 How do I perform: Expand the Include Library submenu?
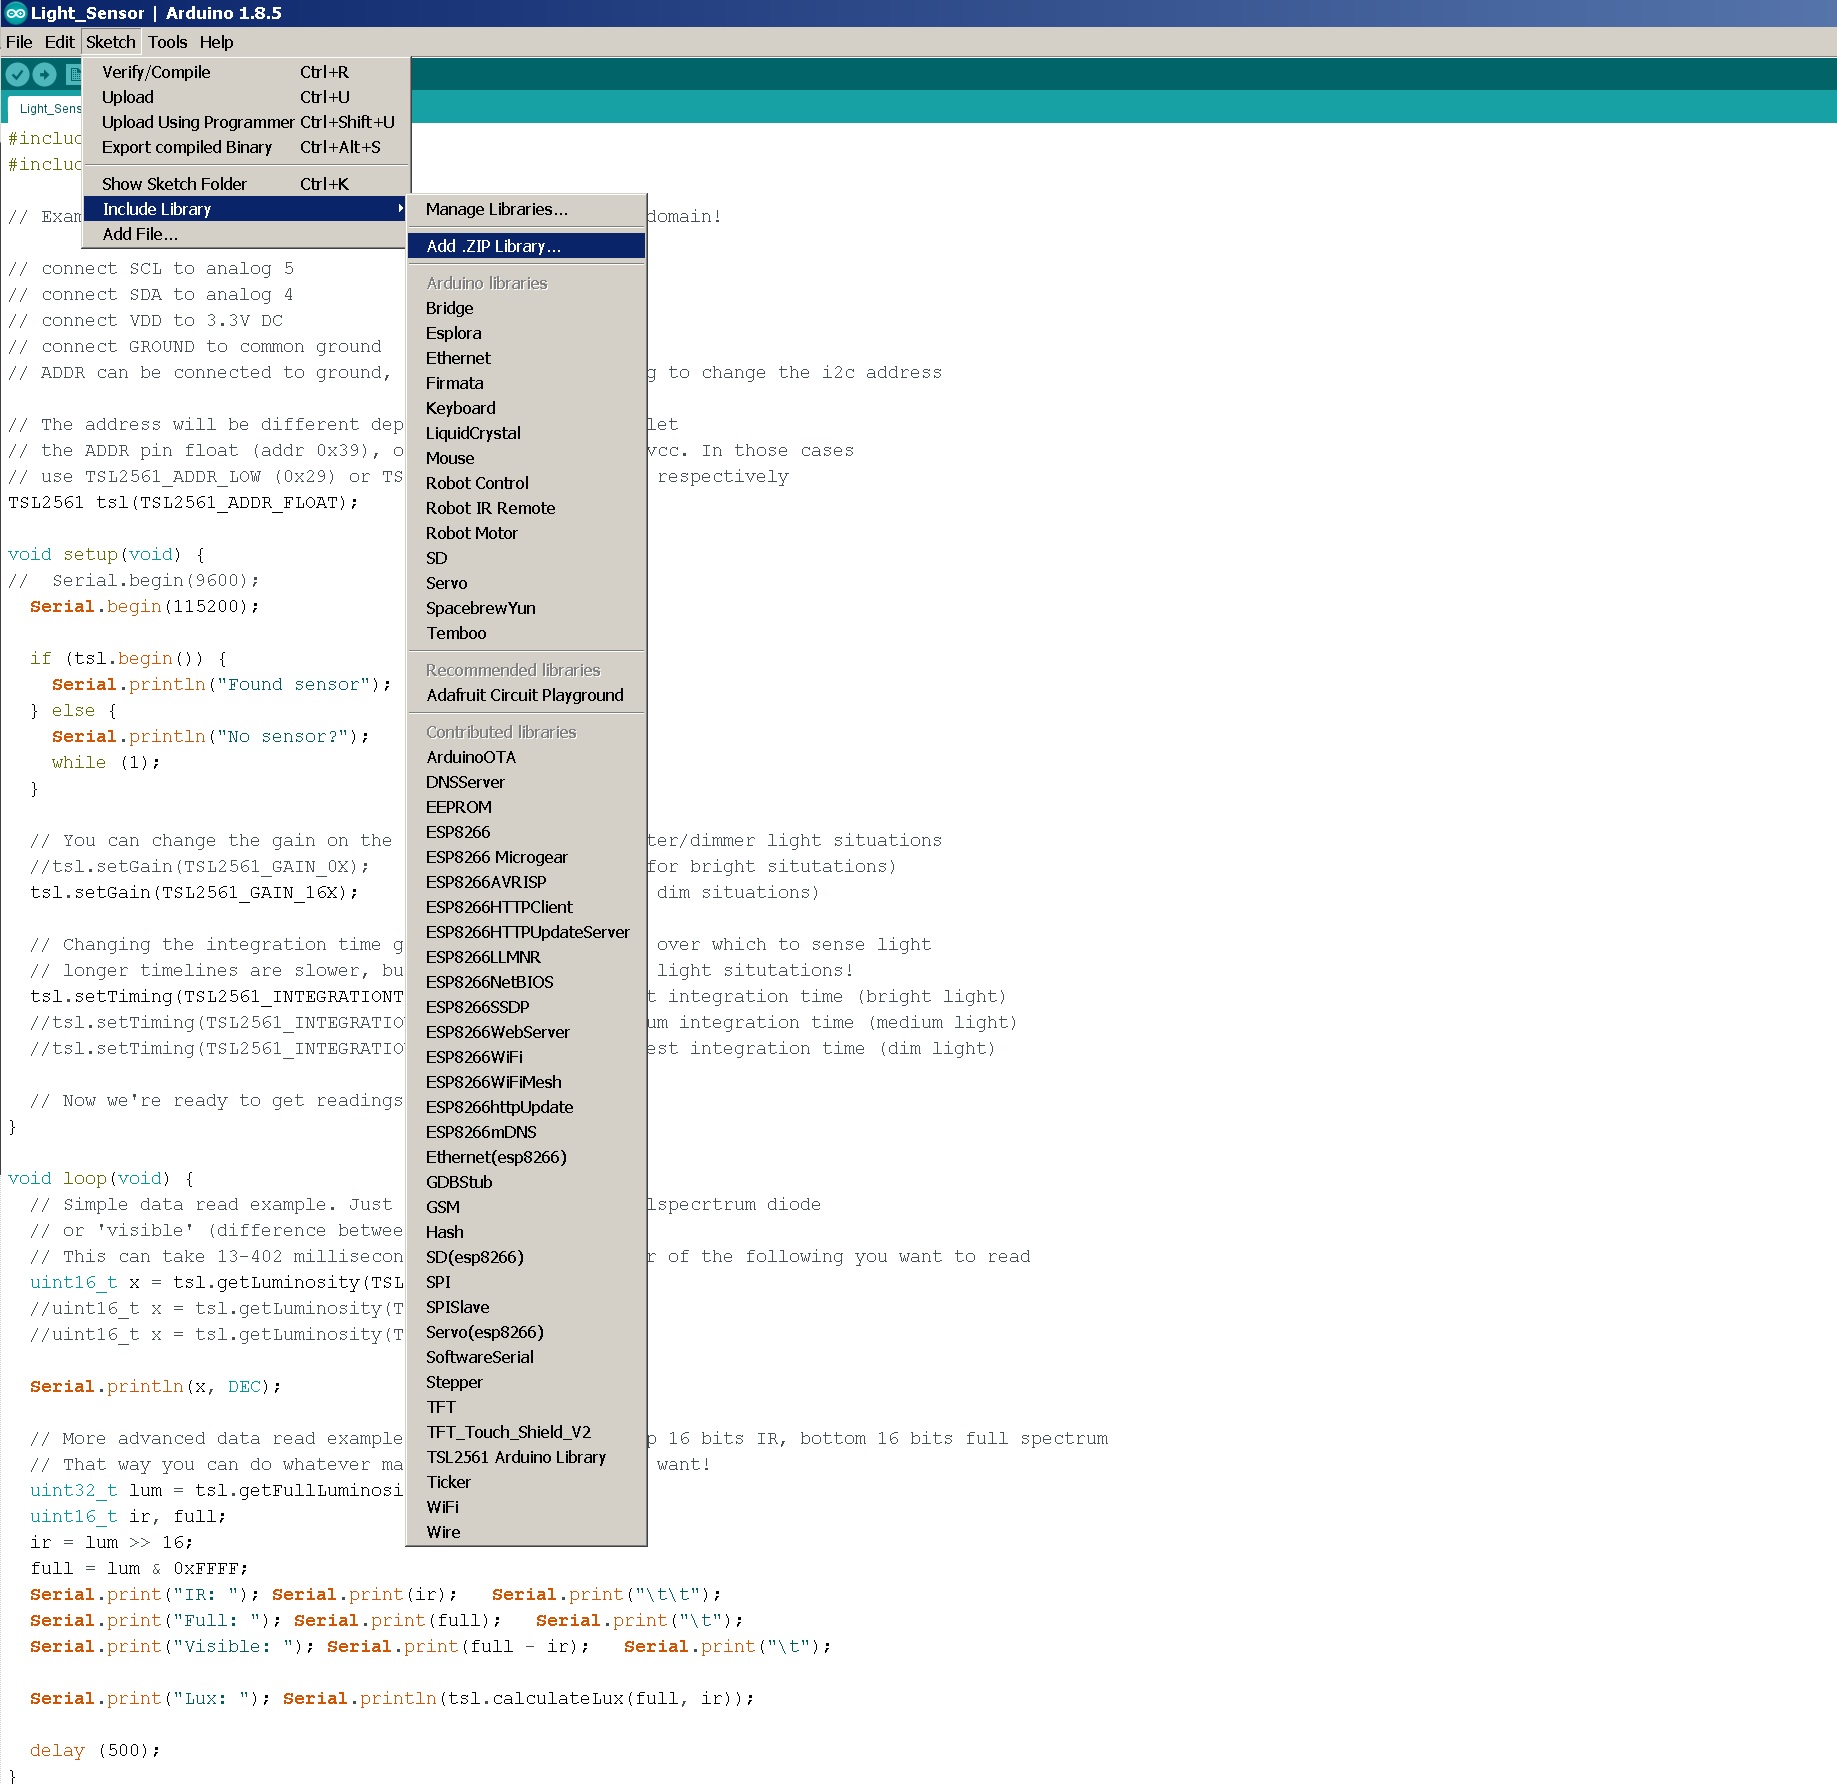pos(246,209)
